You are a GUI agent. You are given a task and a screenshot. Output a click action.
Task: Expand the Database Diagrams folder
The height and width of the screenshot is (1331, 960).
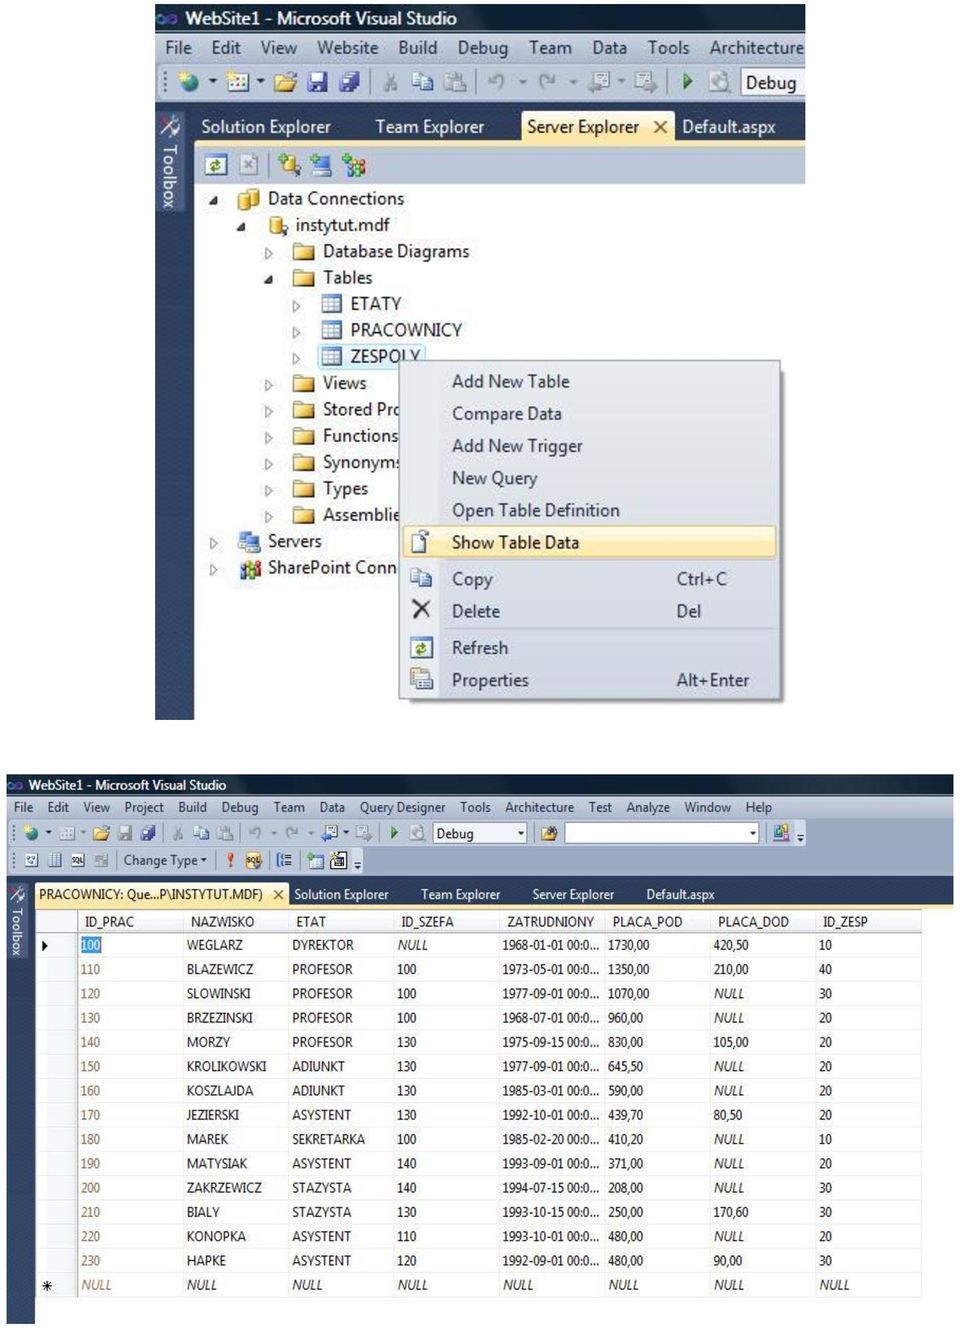(268, 254)
